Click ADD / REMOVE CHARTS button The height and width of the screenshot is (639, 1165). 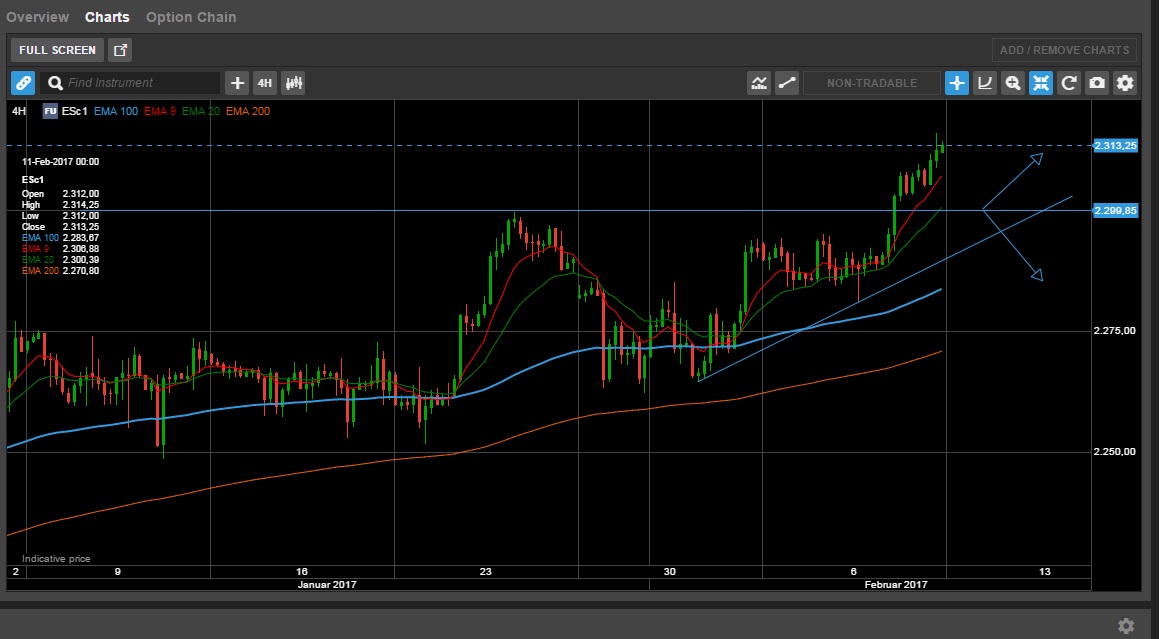[1065, 50]
